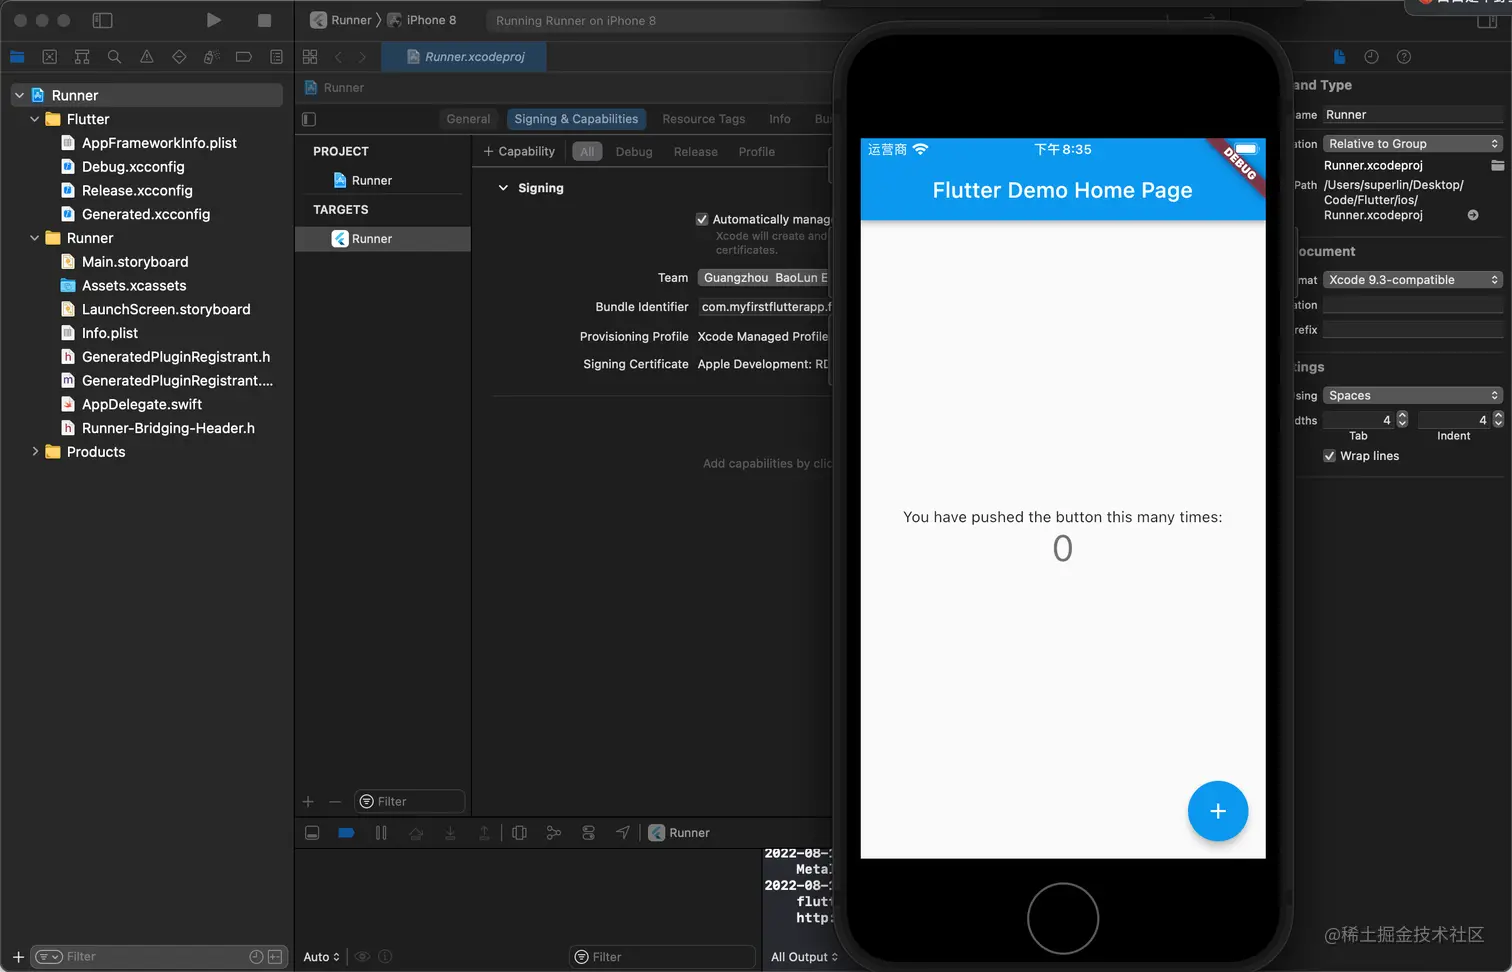The width and height of the screenshot is (1512, 972).
Task: Open the Breakpoint navigator icon
Action: coord(244,57)
